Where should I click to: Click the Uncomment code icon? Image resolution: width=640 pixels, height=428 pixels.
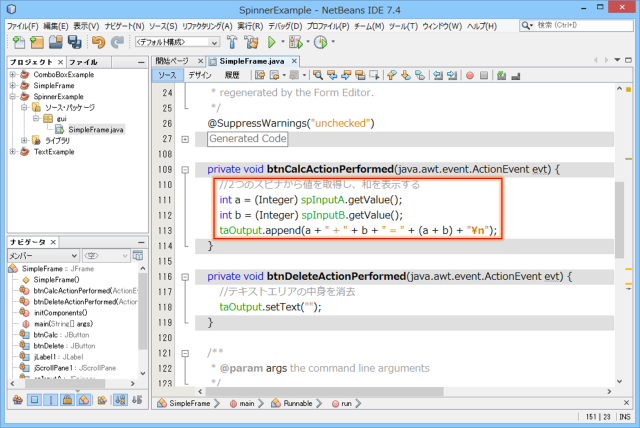516,75
